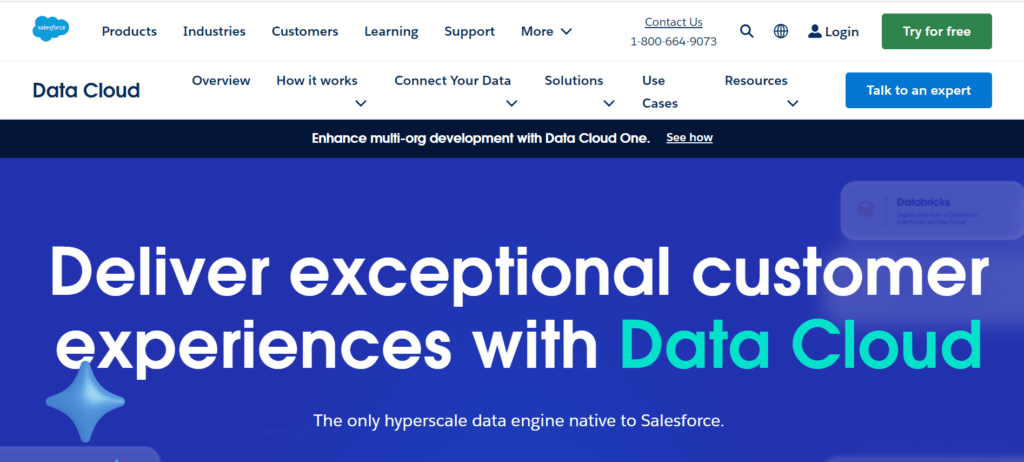Viewport: 1024px width, 462px height.
Task: Select the Overview tab
Action: pyautogui.click(x=221, y=80)
